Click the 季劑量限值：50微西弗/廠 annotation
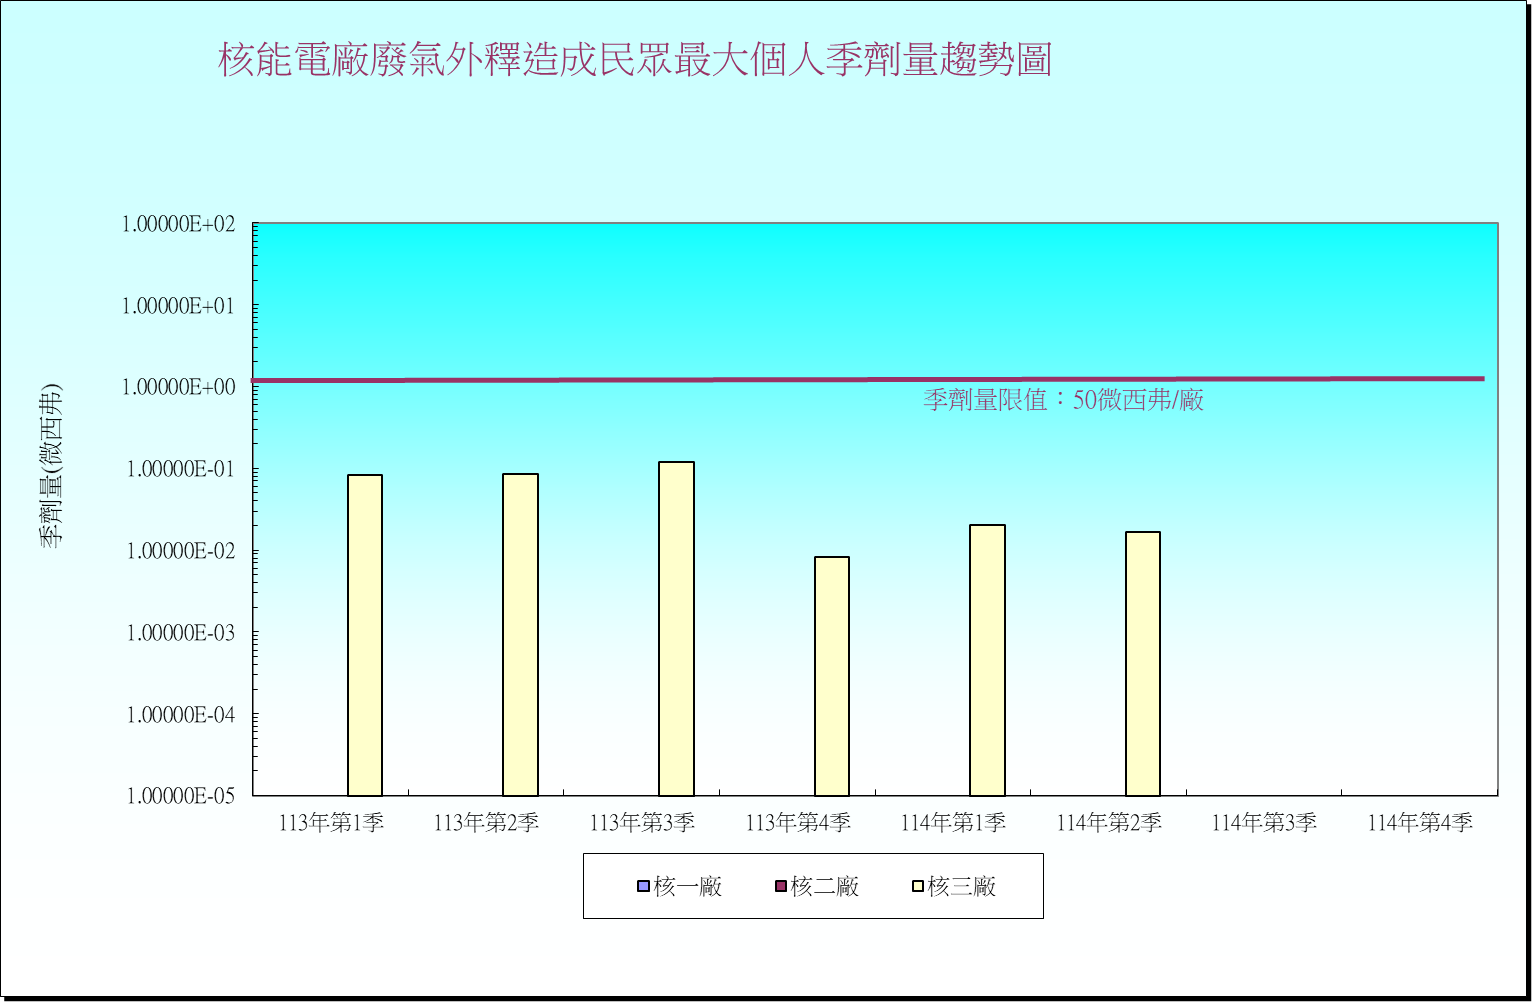 pos(1065,399)
